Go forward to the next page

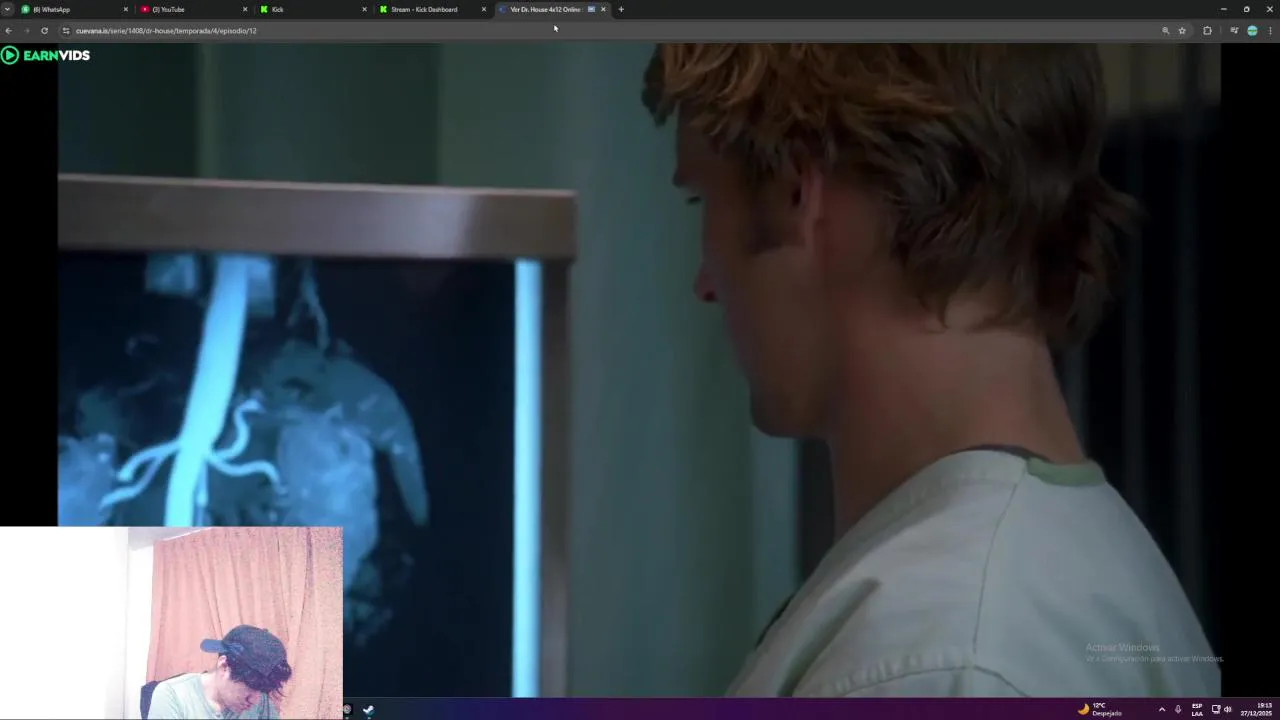[26, 30]
